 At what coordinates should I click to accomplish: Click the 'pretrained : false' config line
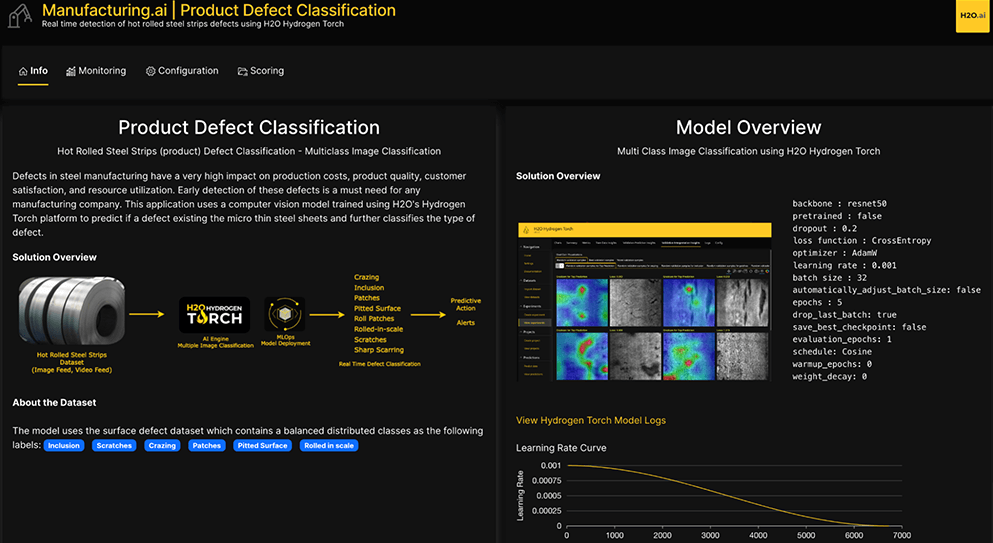pos(837,216)
